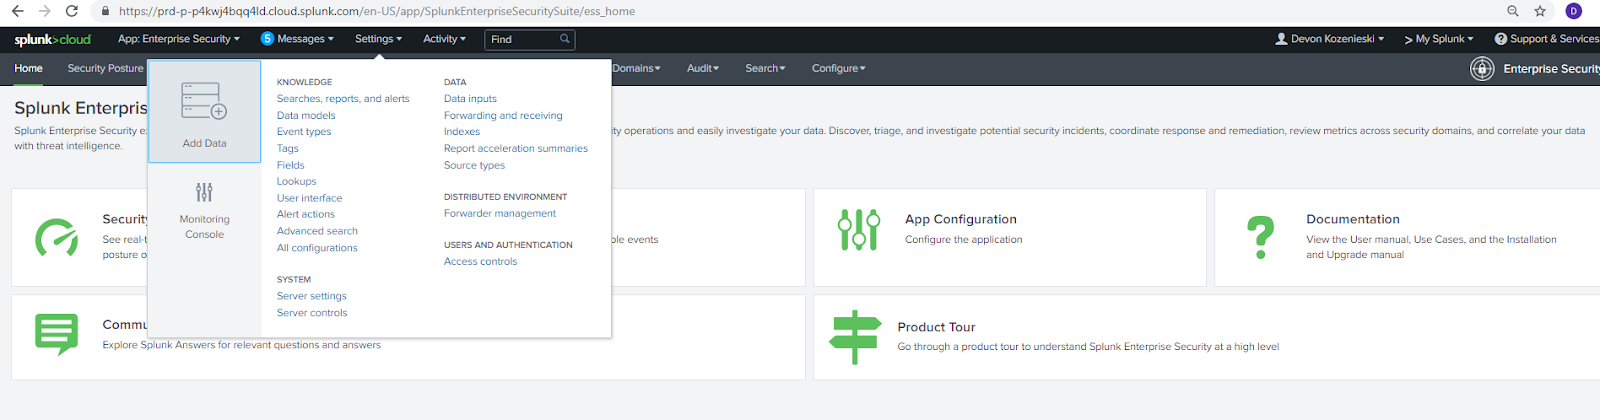Expand the Search nav menu
Screen dimensions: 1600x420
pyautogui.click(x=765, y=68)
